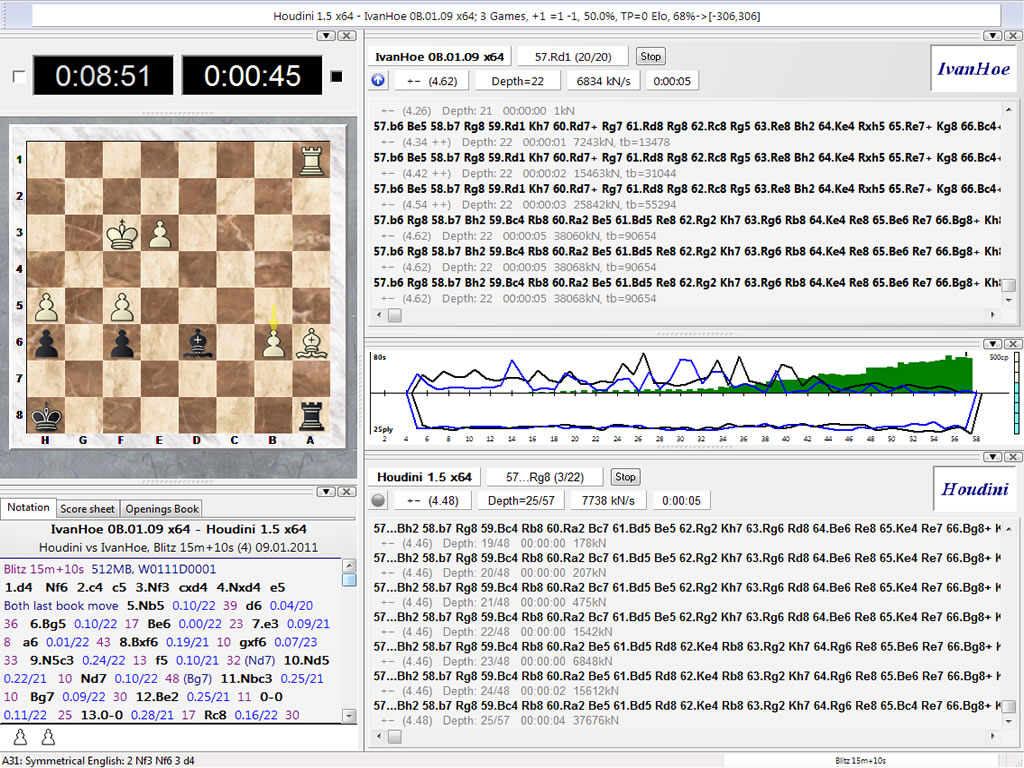This screenshot has height=768, width=1024.
Task: Click the black square indicator beside the 0:00:45 clock
Action: 337,76
